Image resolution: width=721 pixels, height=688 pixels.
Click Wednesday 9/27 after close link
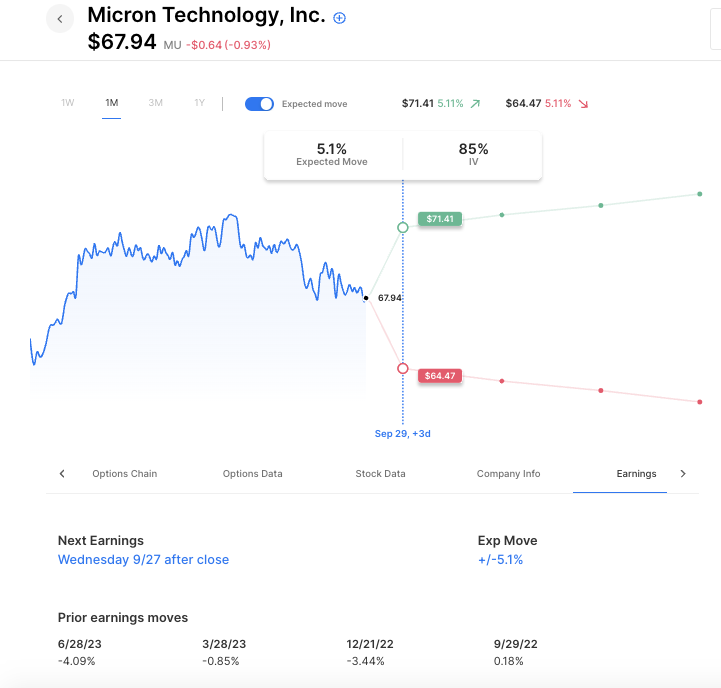pos(143,560)
